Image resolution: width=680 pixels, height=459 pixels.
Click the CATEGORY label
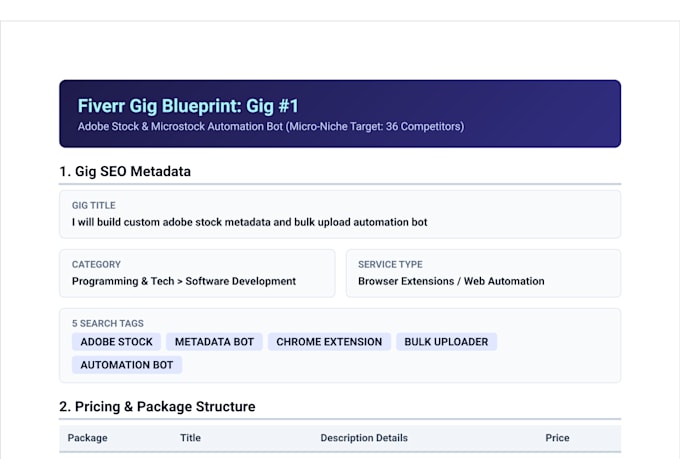click(x=96, y=264)
